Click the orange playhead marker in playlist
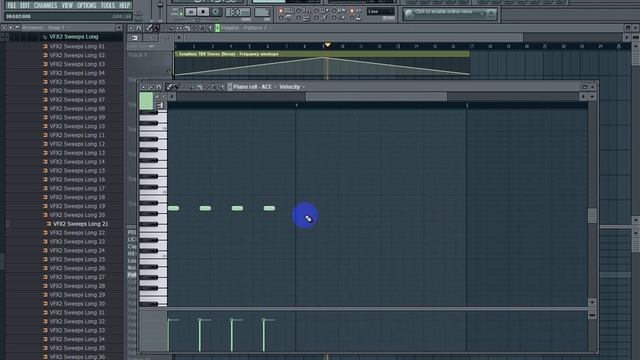This screenshot has width=640, height=360. click(327, 45)
